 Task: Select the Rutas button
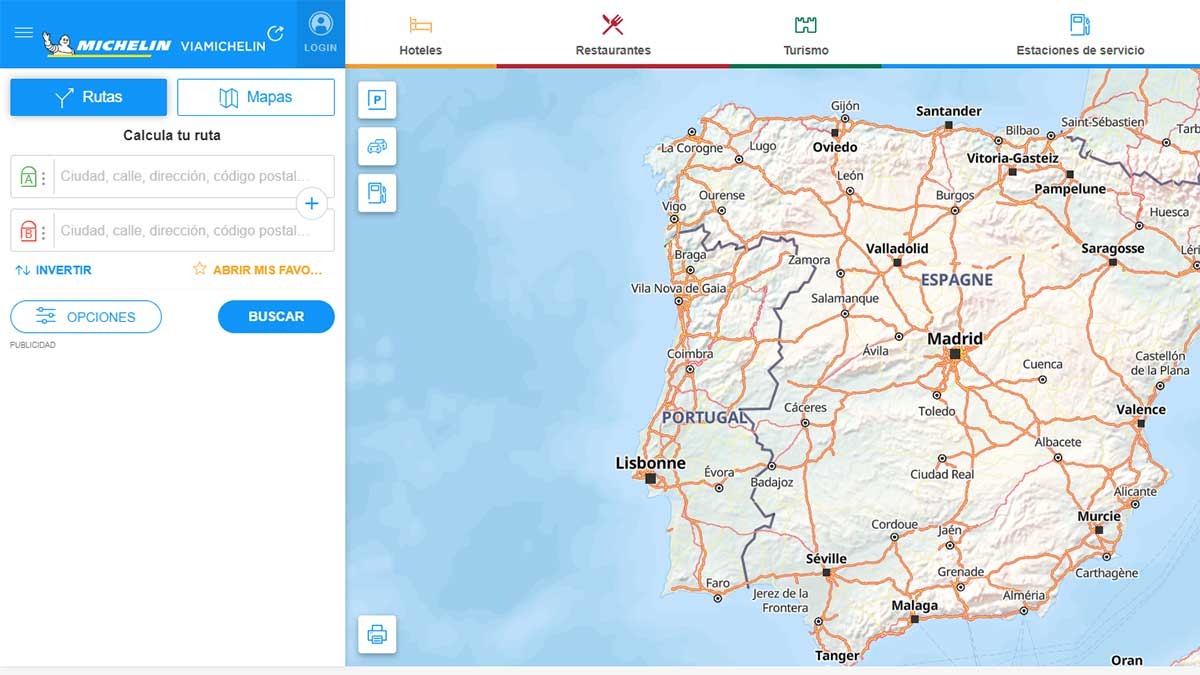pyautogui.click(x=89, y=97)
